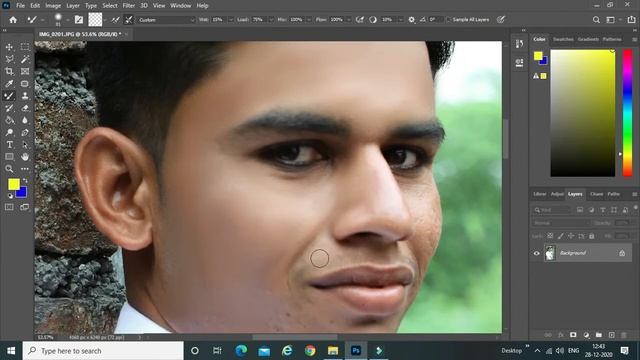Toggle pressure for size control
This screenshot has height=360, width=640.
501,20
